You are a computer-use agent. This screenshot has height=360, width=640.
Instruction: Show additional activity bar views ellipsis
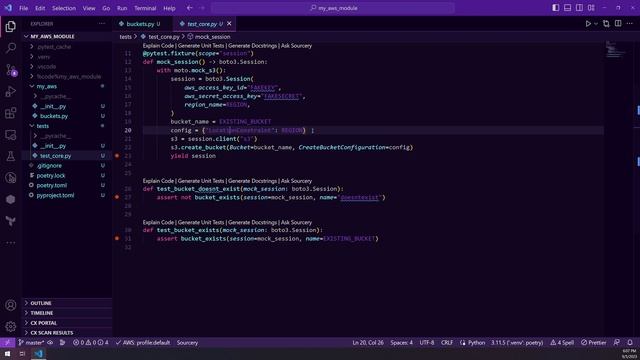11,242
